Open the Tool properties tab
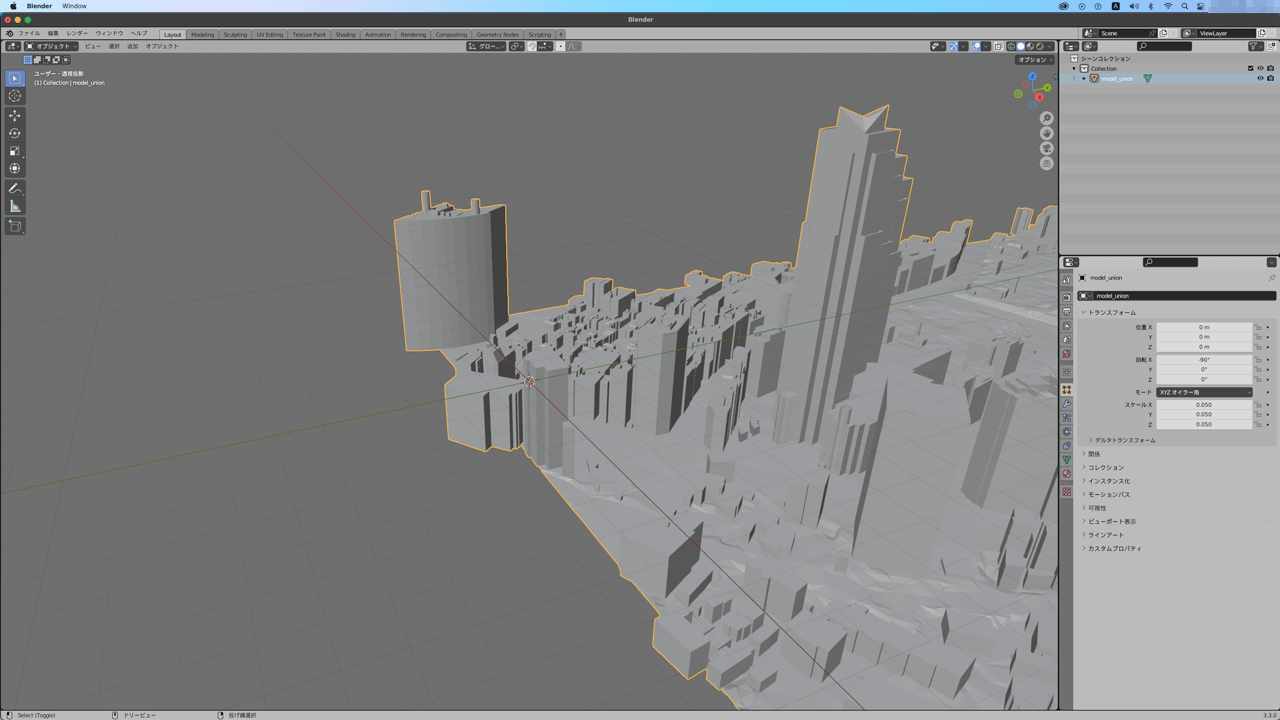This screenshot has height=720, width=1280. 1066,280
